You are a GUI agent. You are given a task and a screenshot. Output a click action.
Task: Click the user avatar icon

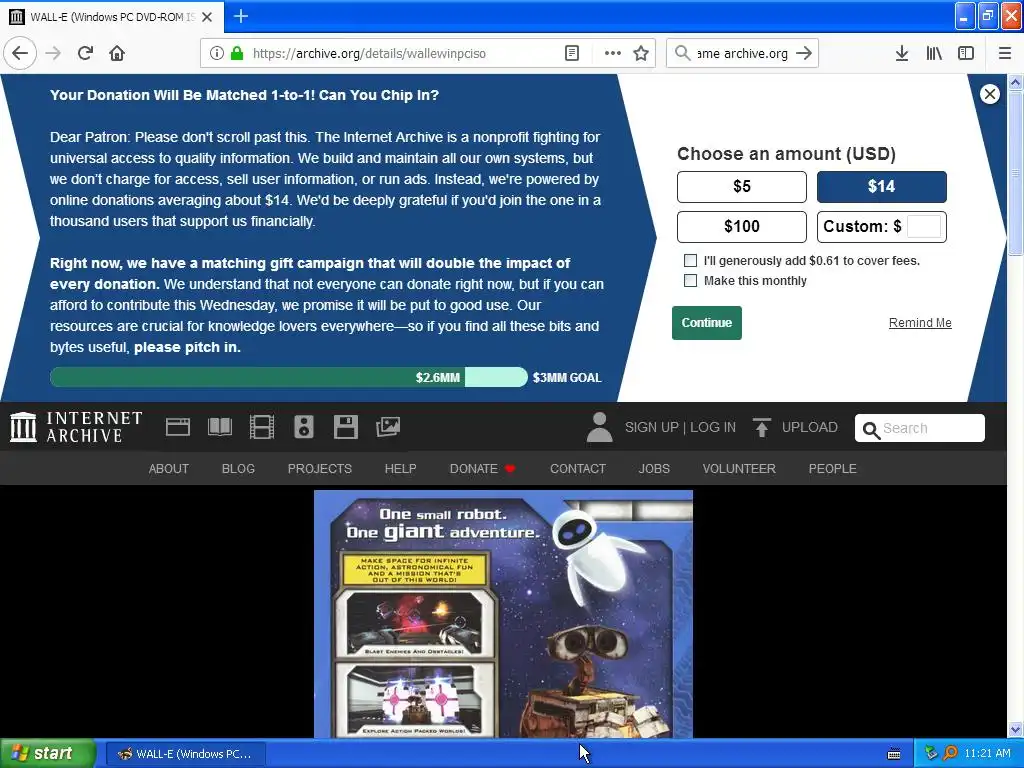coord(599,427)
